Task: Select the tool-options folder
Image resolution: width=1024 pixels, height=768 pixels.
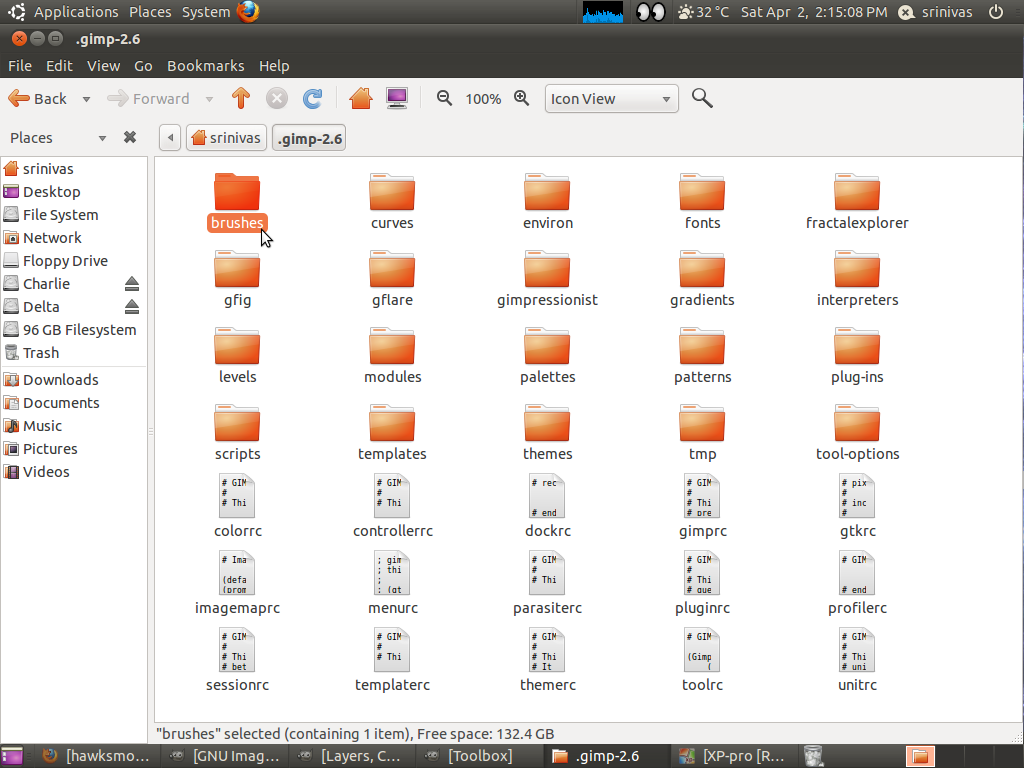Action: pos(857,434)
